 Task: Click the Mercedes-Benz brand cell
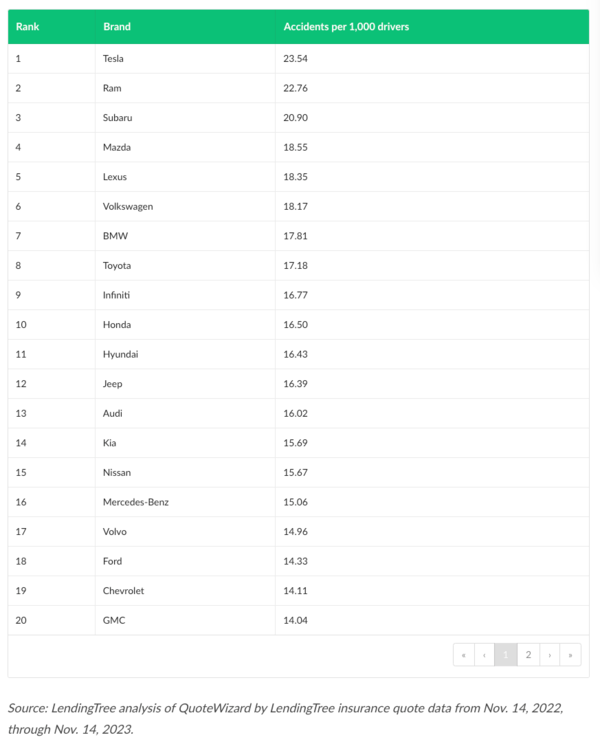(x=135, y=502)
